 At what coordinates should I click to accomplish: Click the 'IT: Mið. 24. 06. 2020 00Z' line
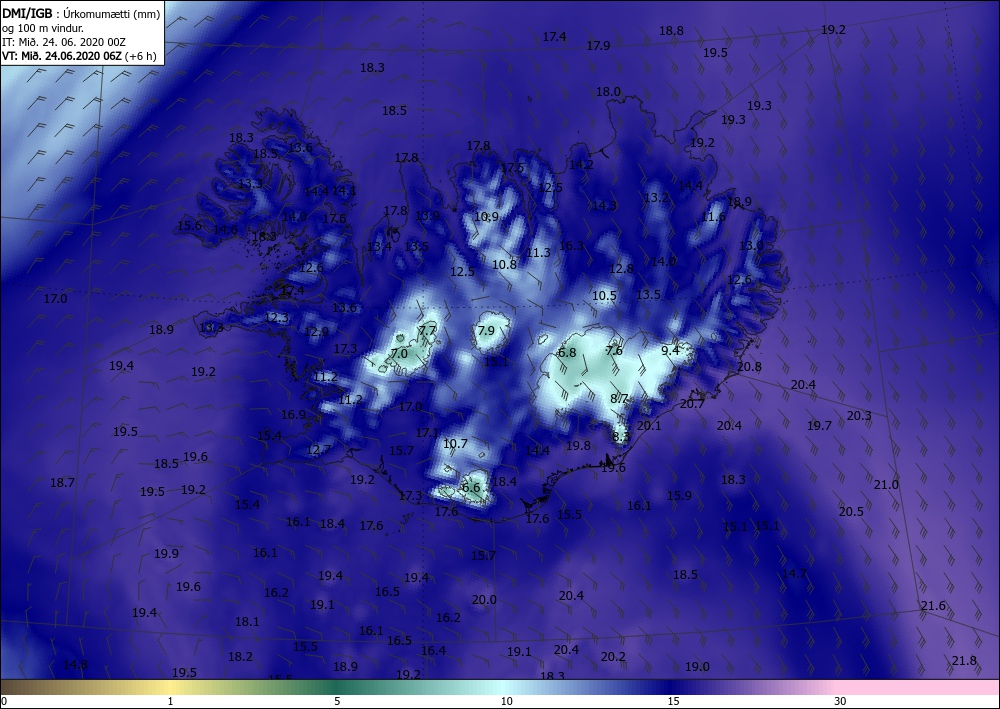[64, 42]
